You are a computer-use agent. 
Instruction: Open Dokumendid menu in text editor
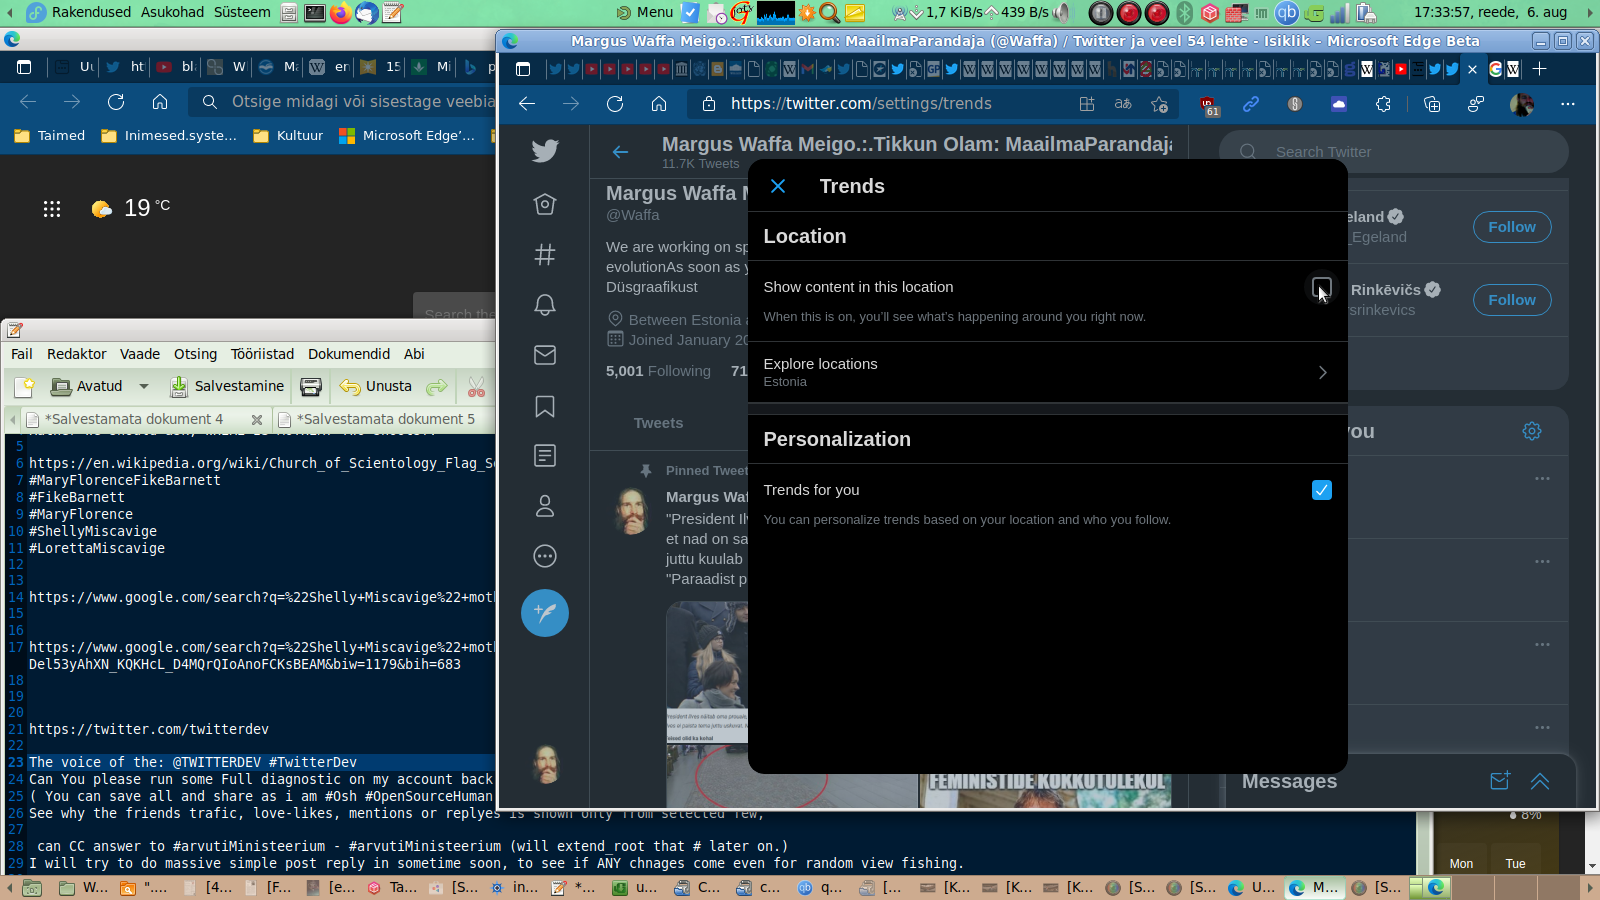click(x=349, y=354)
